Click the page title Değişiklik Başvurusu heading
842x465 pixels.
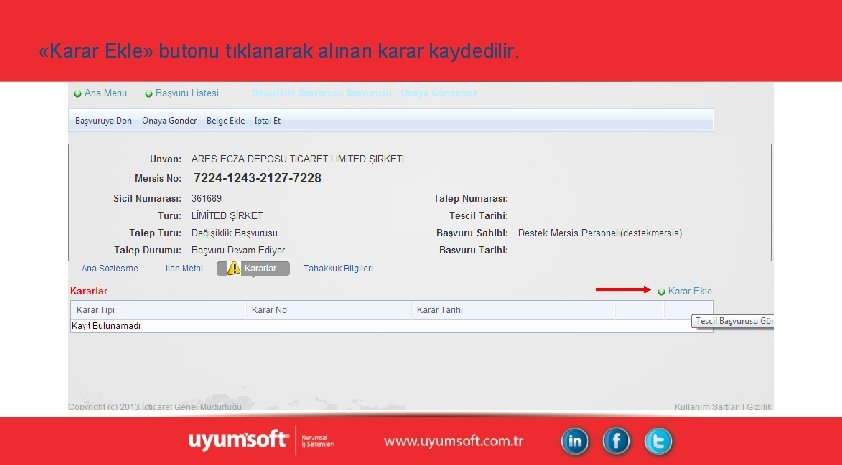coord(364,93)
